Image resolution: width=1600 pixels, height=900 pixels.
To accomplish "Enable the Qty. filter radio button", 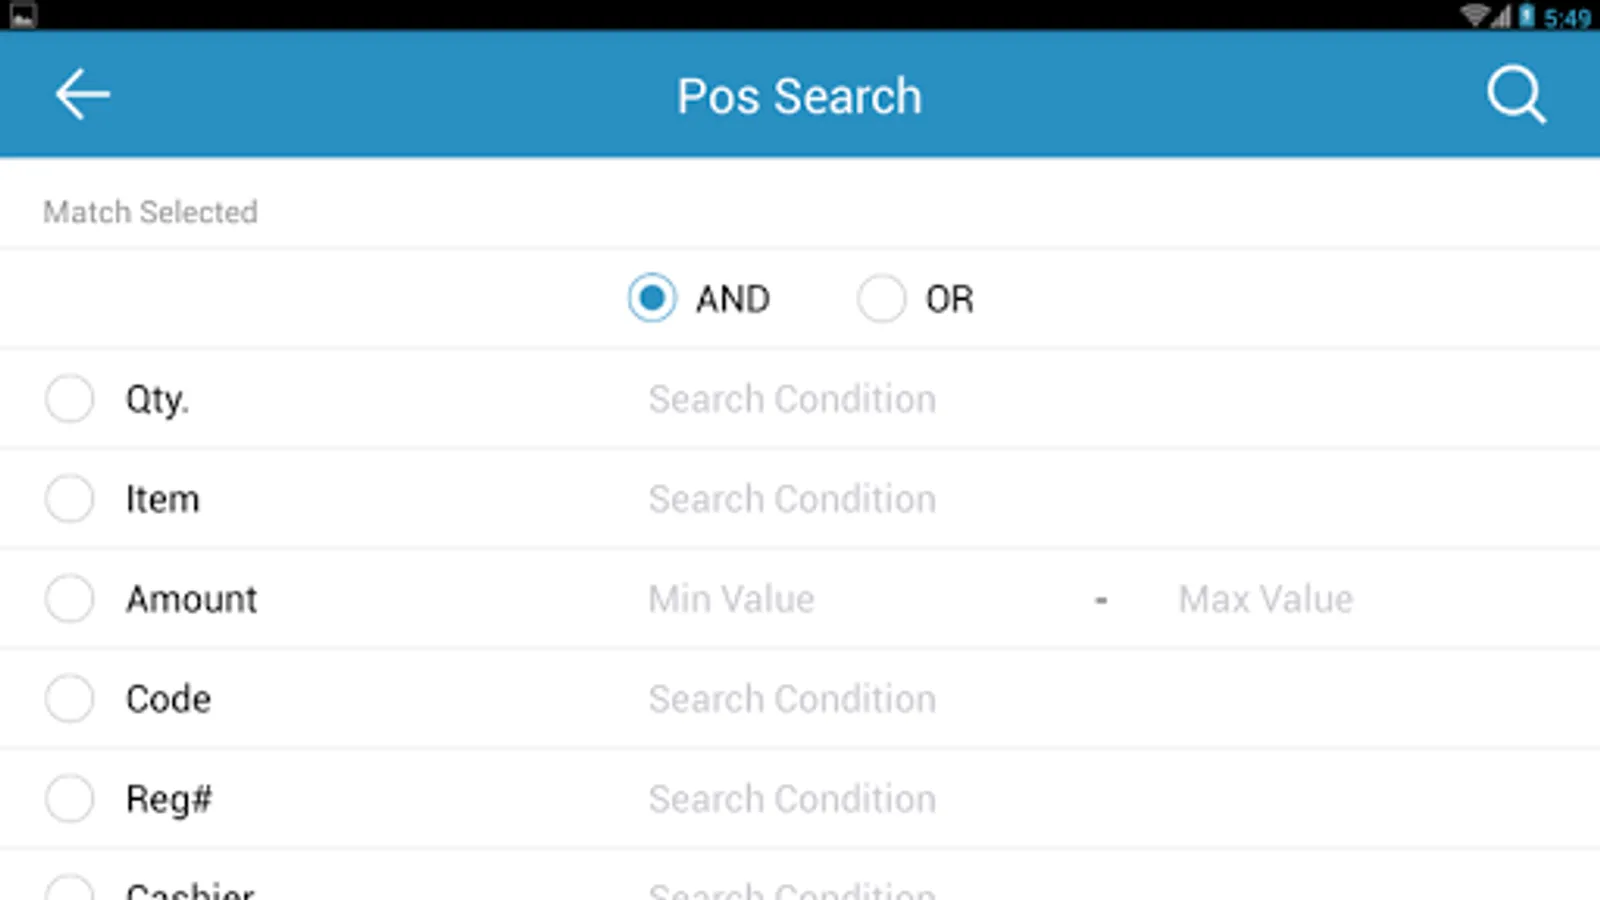I will 69,398.
